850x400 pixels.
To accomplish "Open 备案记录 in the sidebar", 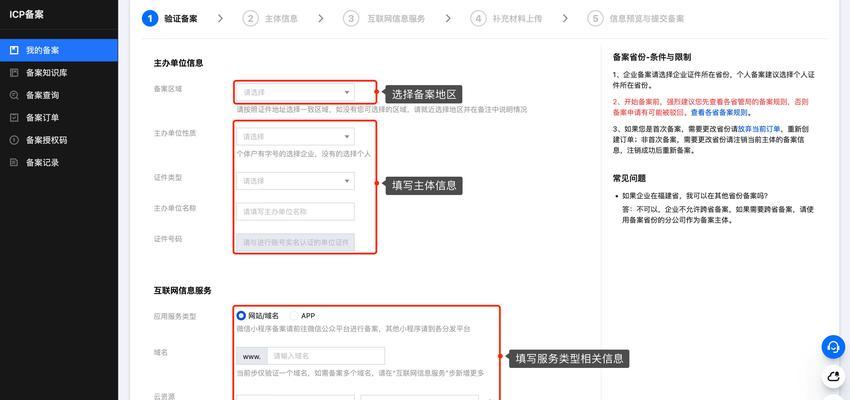I will 59,163.
